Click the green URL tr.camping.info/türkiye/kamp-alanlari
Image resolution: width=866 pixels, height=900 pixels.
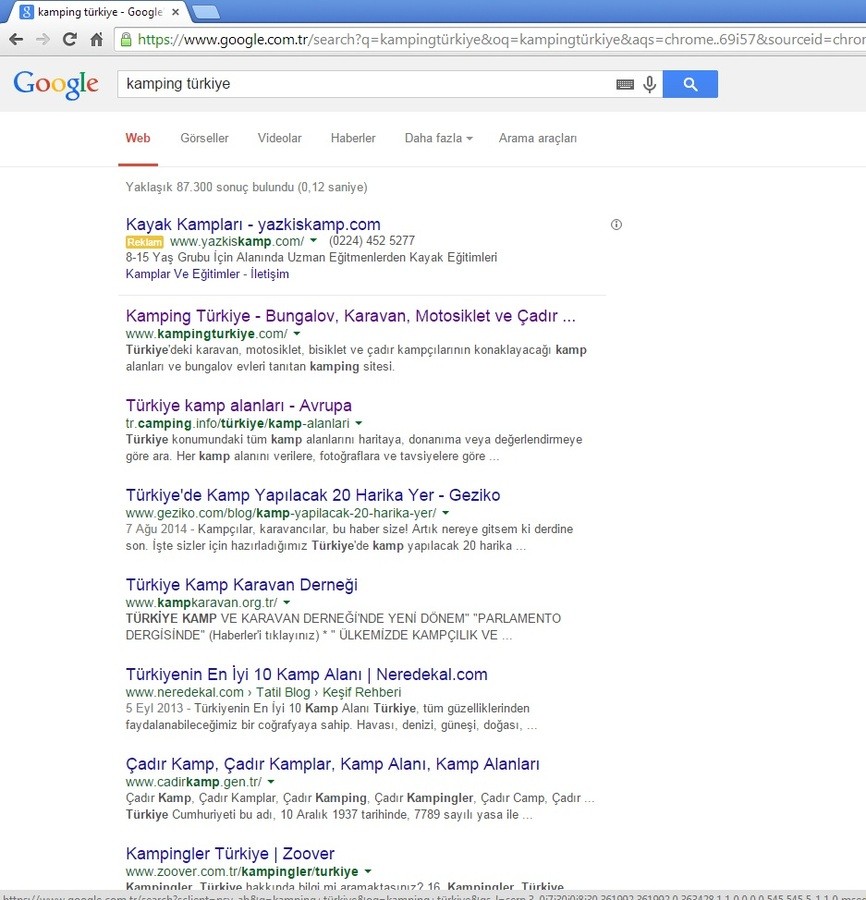[238, 423]
